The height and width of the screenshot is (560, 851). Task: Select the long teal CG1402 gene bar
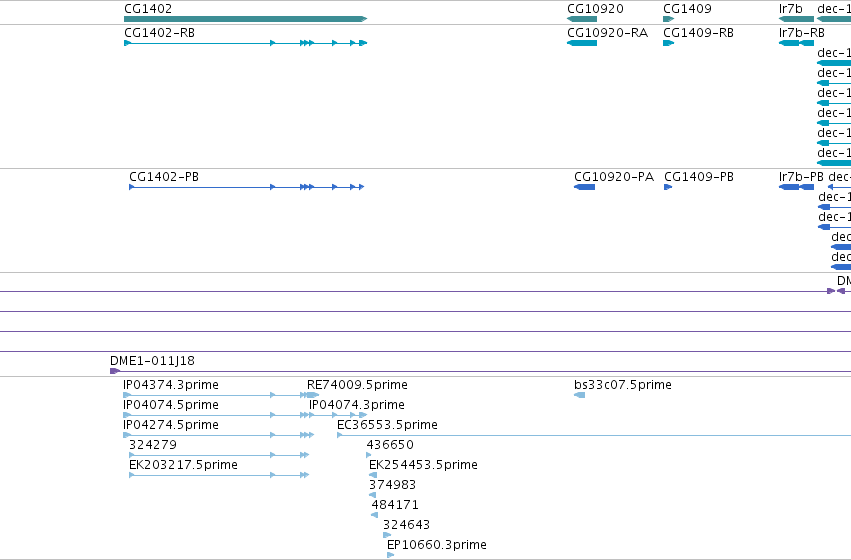click(x=246, y=19)
